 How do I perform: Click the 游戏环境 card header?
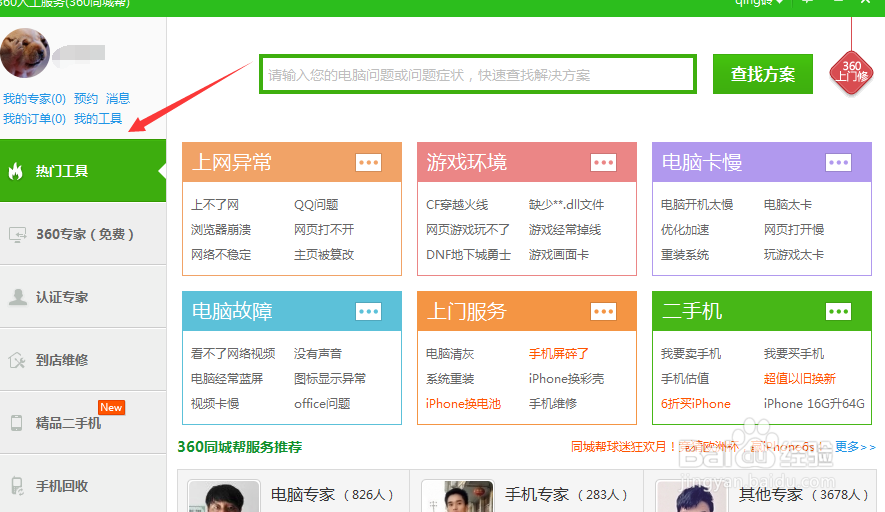tap(527, 162)
